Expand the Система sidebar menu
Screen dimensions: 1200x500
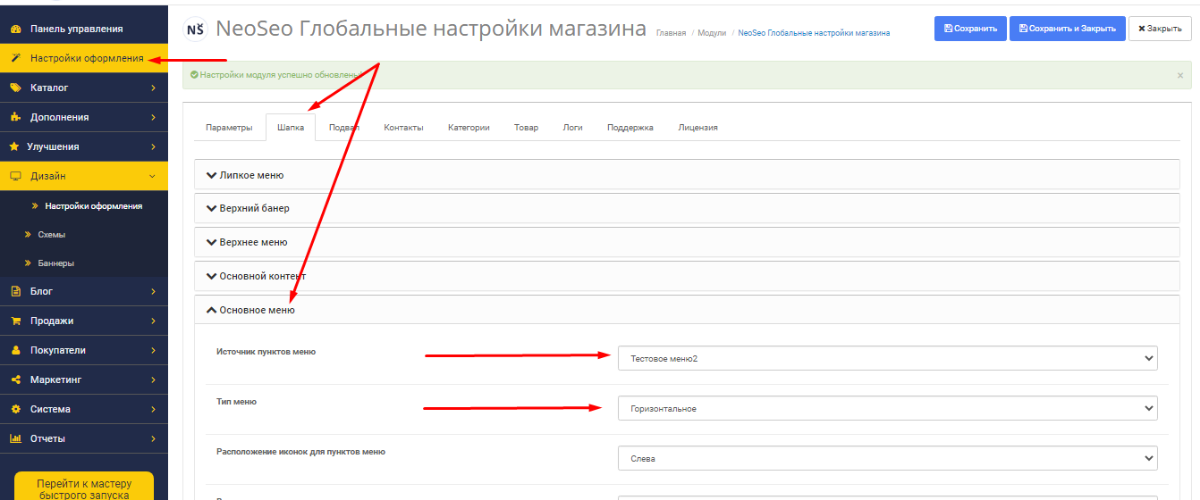point(84,409)
